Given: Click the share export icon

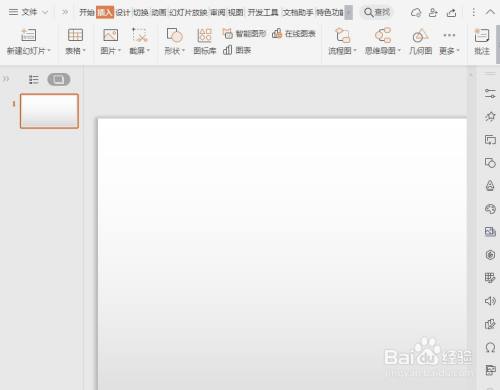Looking at the screenshot, I should click(451, 13).
